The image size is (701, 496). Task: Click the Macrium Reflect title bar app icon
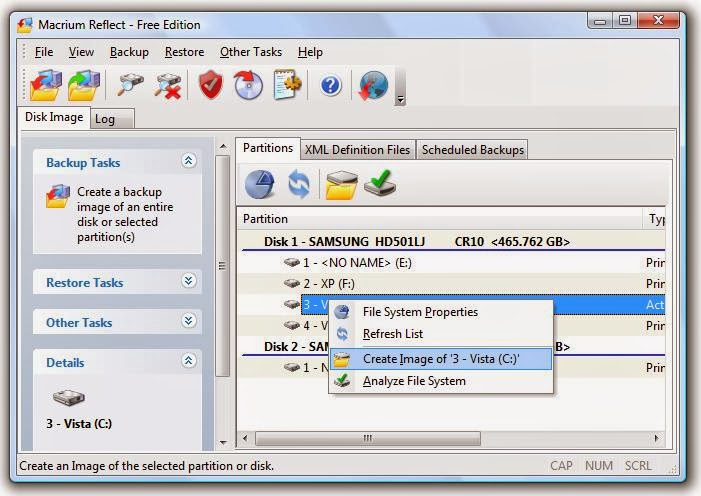(x=25, y=25)
